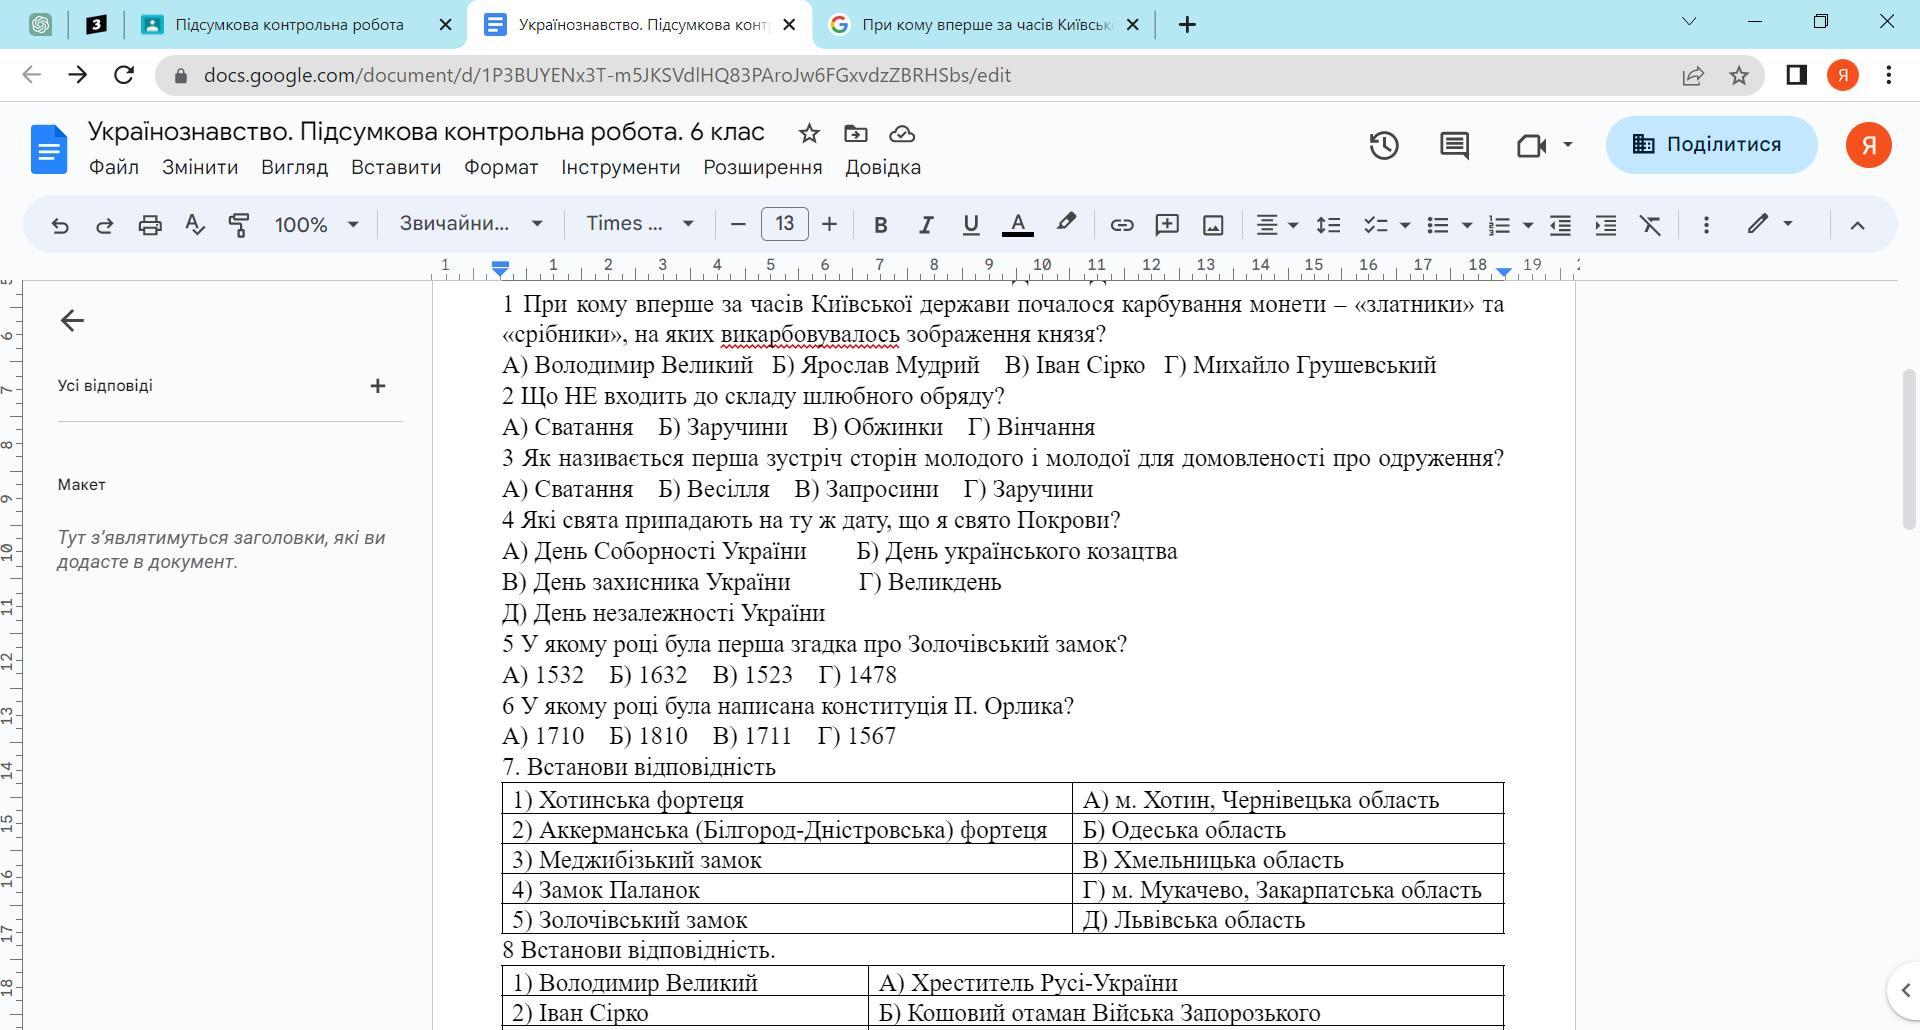The width and height of the screenshot is (1920, 1030).
Task: Print the document via printer icon
Action: point(150,225)
